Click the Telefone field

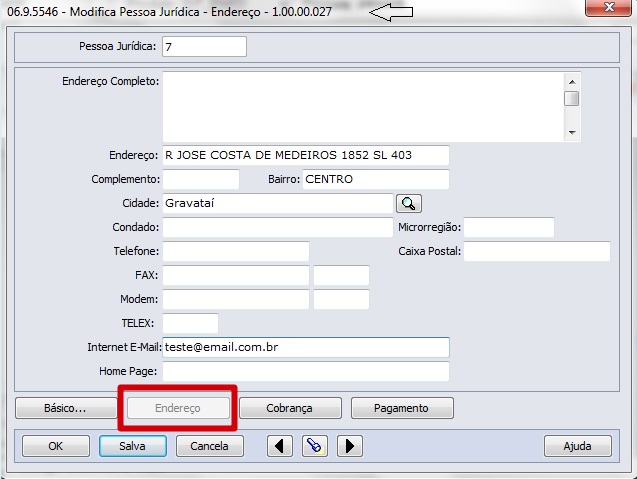(236, 251)
